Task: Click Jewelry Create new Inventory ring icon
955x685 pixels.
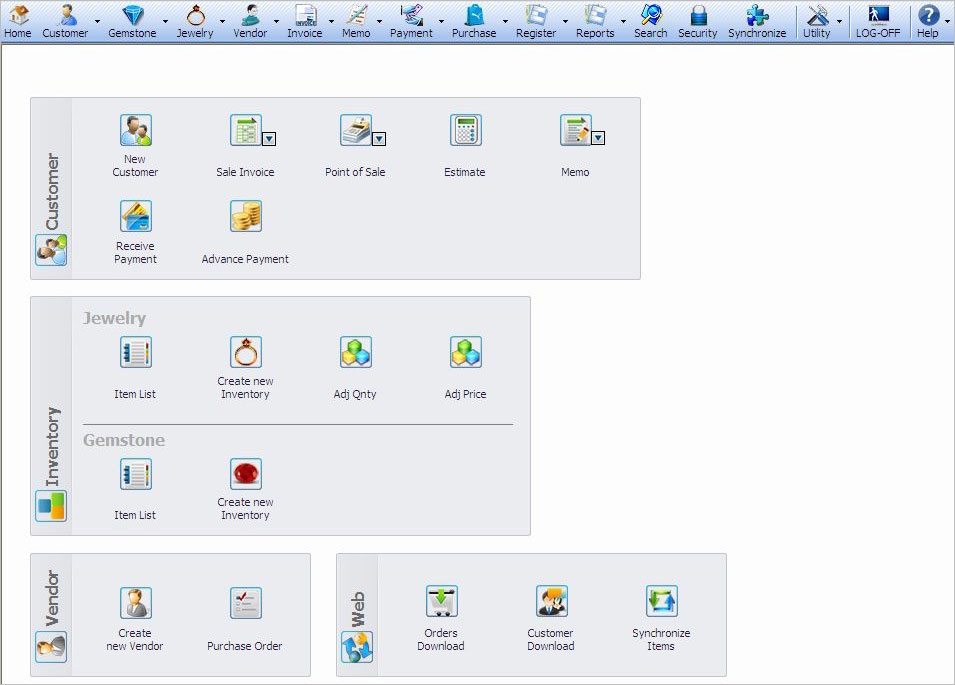Action: [245, 353]
